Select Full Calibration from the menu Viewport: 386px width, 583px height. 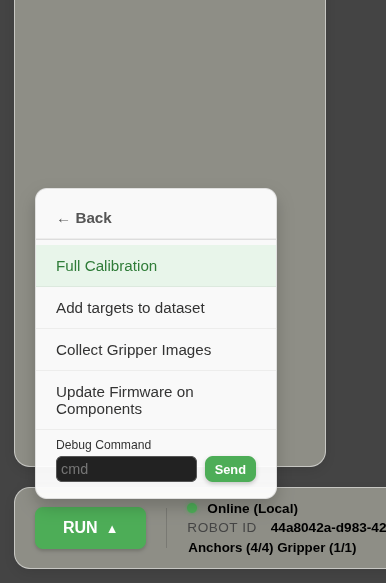[x=156, y=266]
